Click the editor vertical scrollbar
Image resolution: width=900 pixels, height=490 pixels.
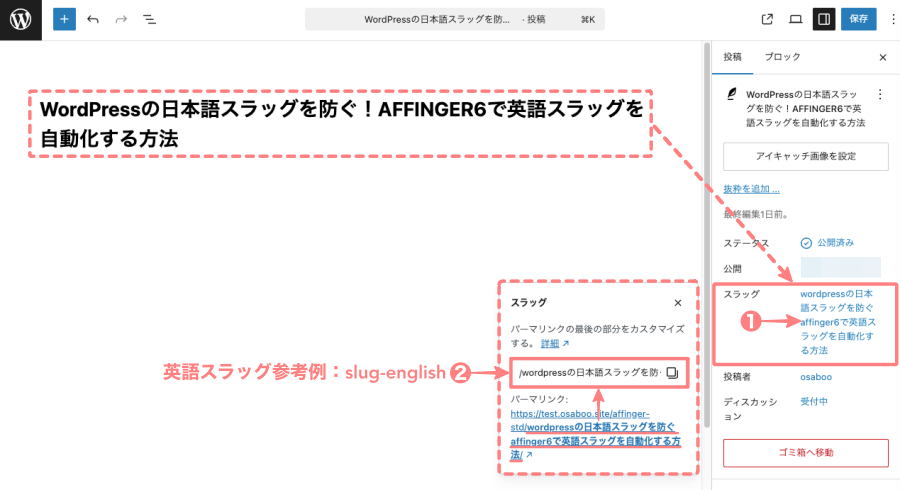pyautogui.click(x=707, y=235)
